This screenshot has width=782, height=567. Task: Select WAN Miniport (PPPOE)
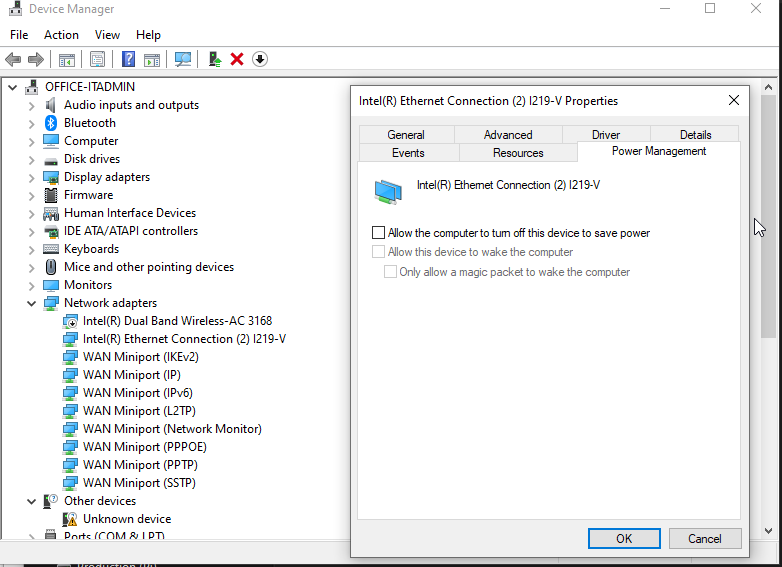click(145, 447)
